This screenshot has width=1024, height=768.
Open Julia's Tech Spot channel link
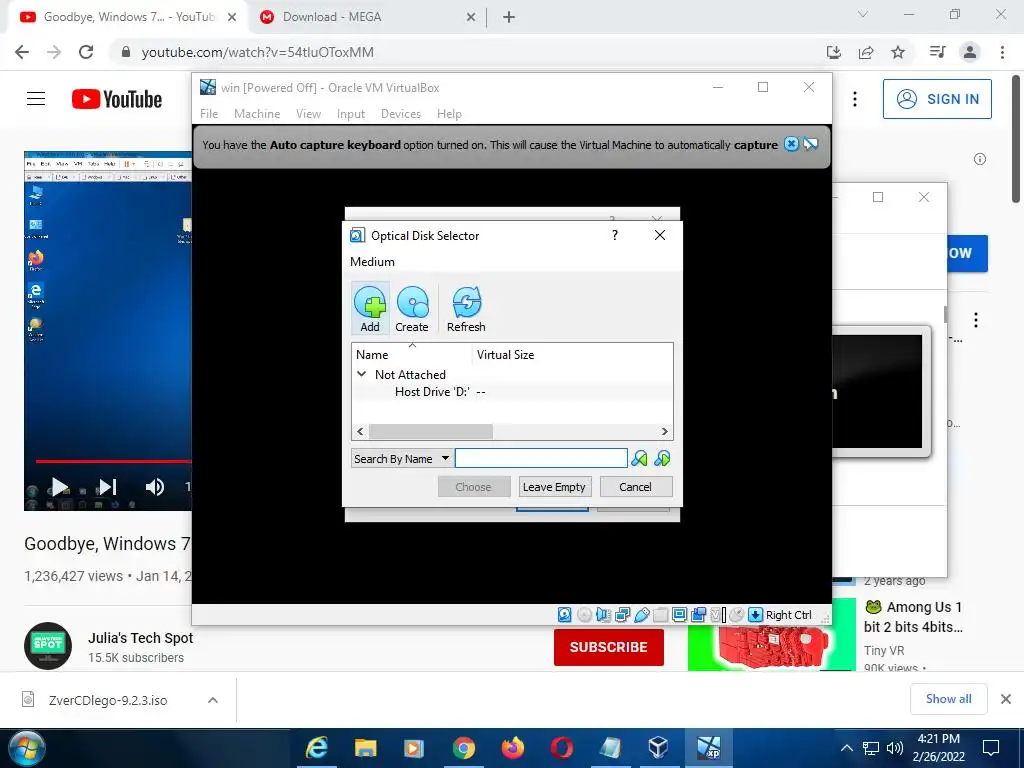(x=140, y=638)
